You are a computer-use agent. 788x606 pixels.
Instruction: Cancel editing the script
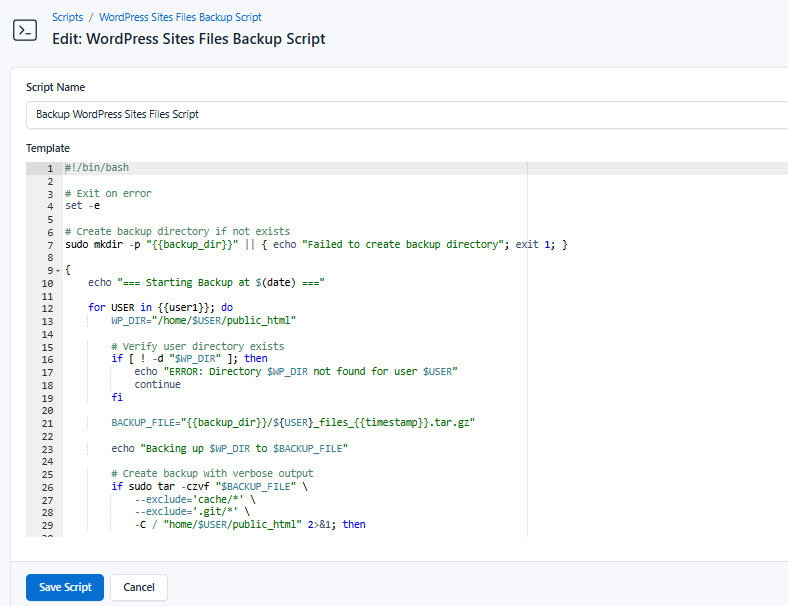(x=139, y=587)
